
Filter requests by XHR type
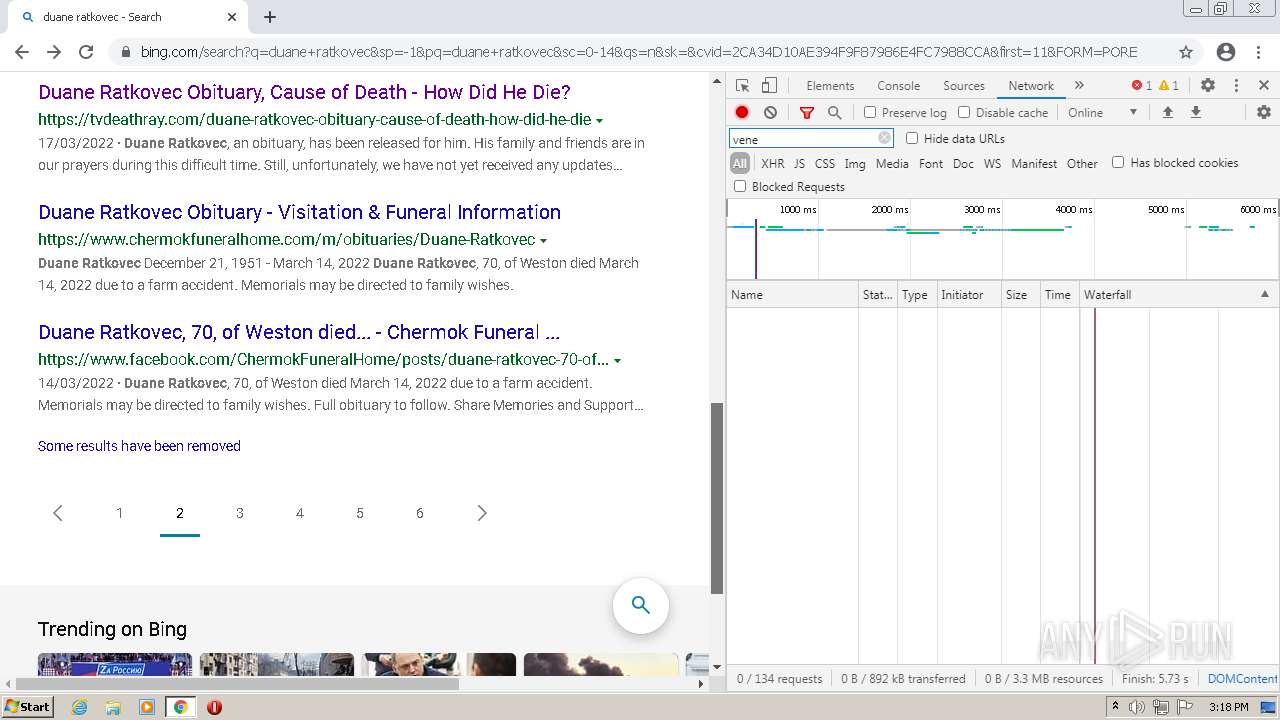772,164
